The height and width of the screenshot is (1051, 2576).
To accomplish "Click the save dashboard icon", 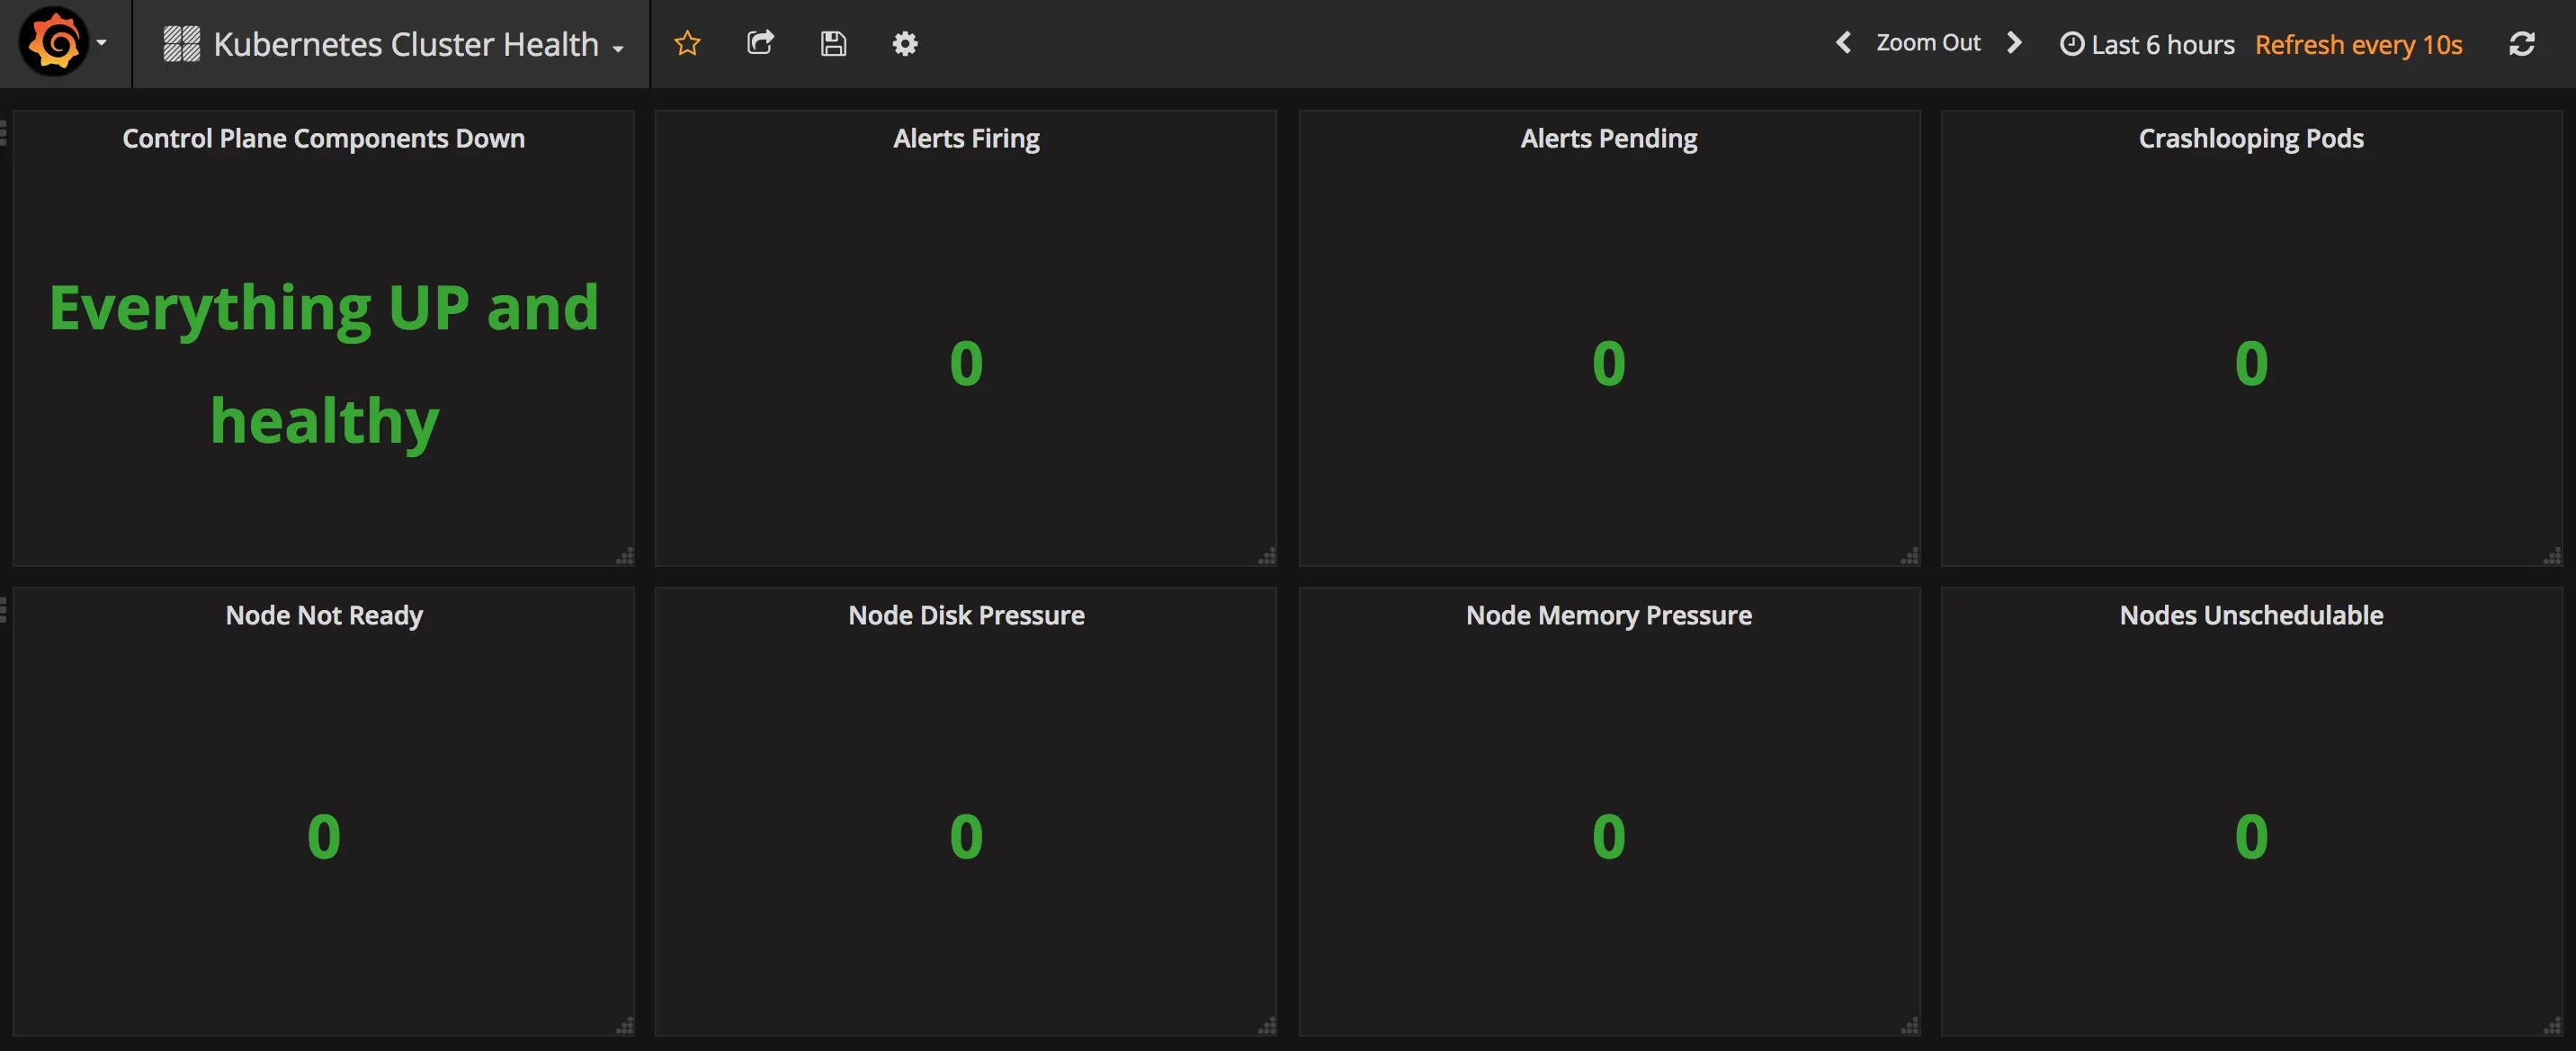I will [x=833, y=43].
